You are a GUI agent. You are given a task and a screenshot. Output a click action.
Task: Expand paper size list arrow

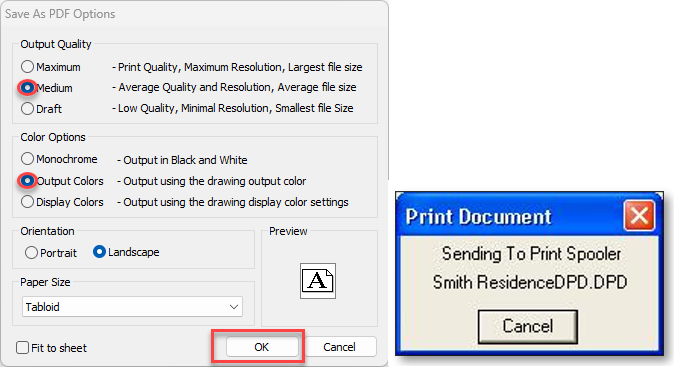point(234,307)
